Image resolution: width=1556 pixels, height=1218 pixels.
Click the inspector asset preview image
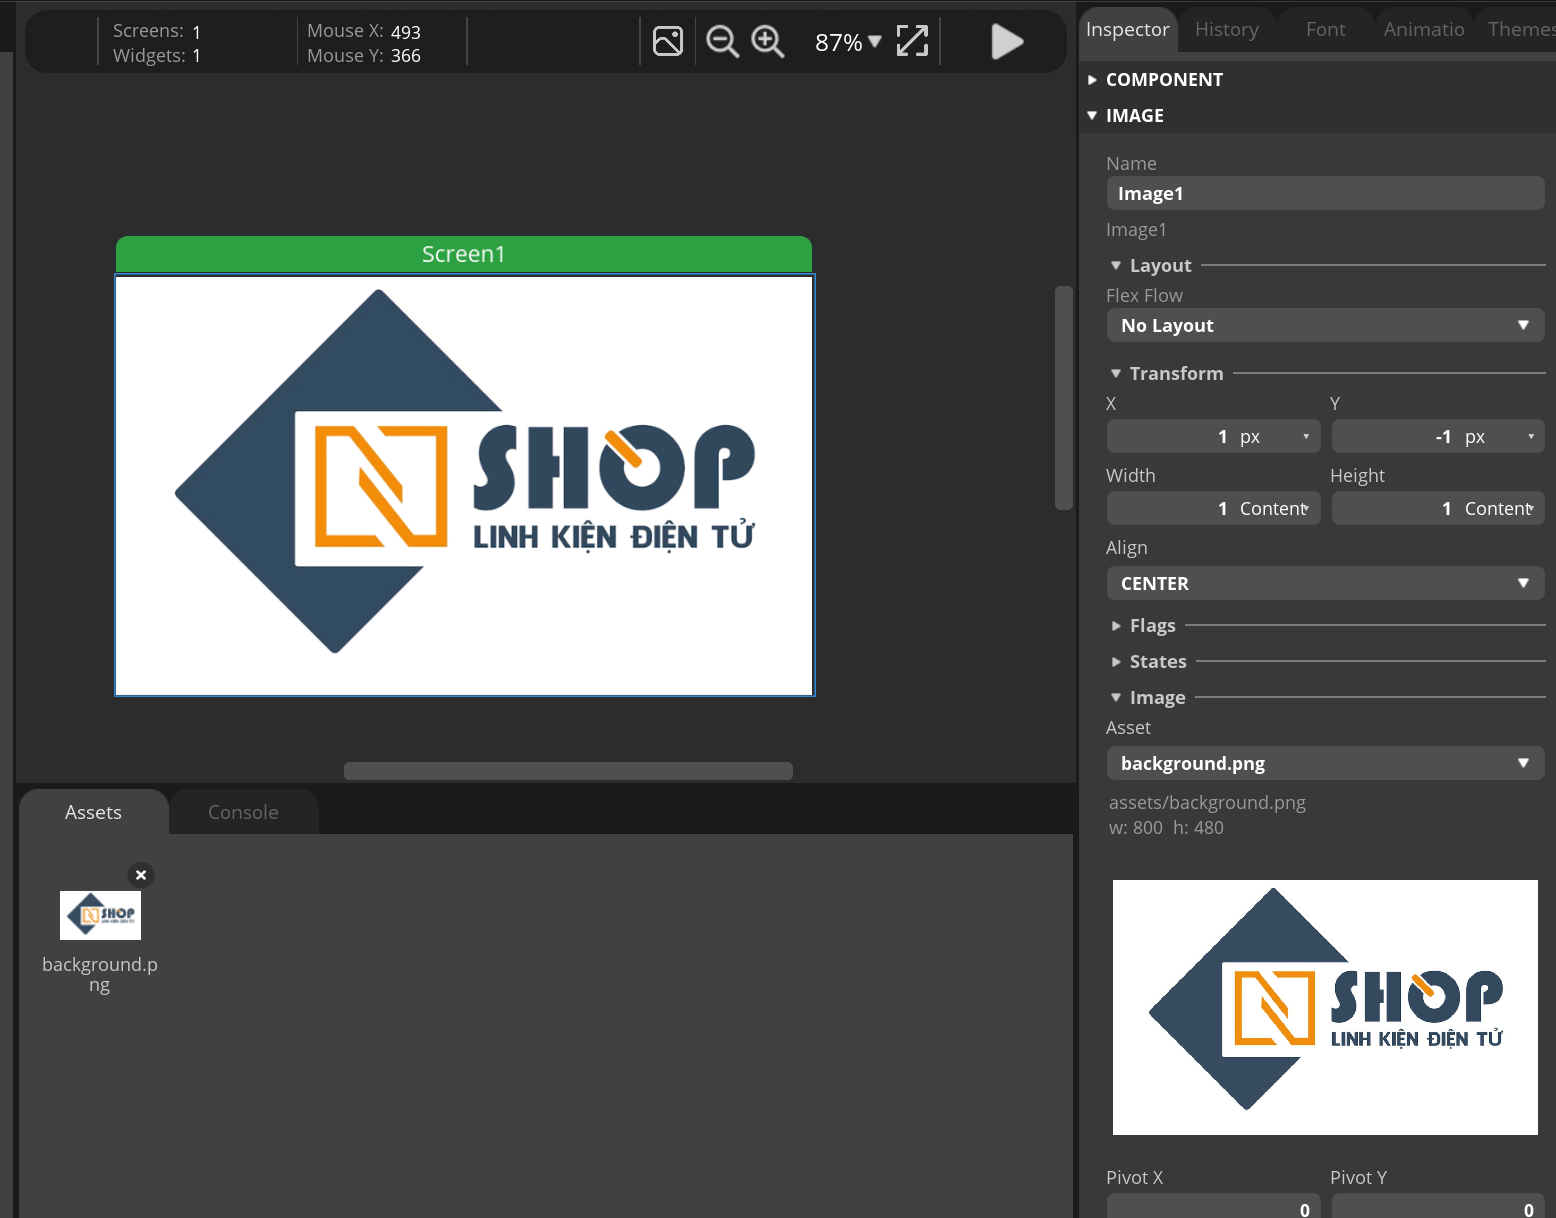(1325, 1007)
